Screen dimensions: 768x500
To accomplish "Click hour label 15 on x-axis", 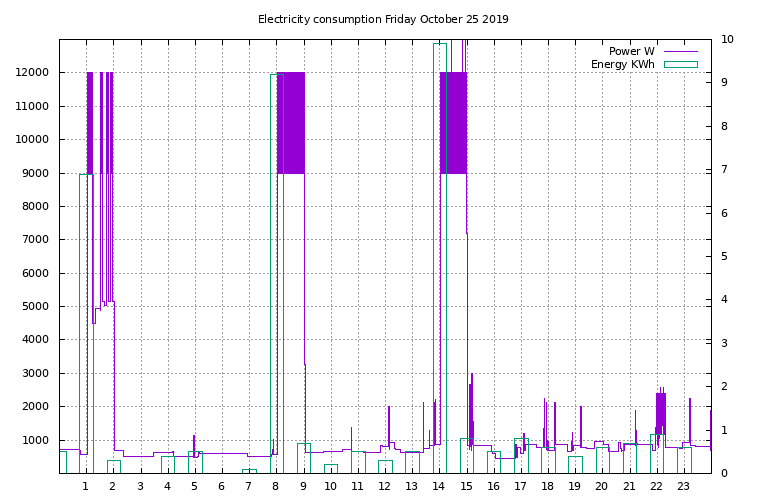I will [x=466, y=486].
